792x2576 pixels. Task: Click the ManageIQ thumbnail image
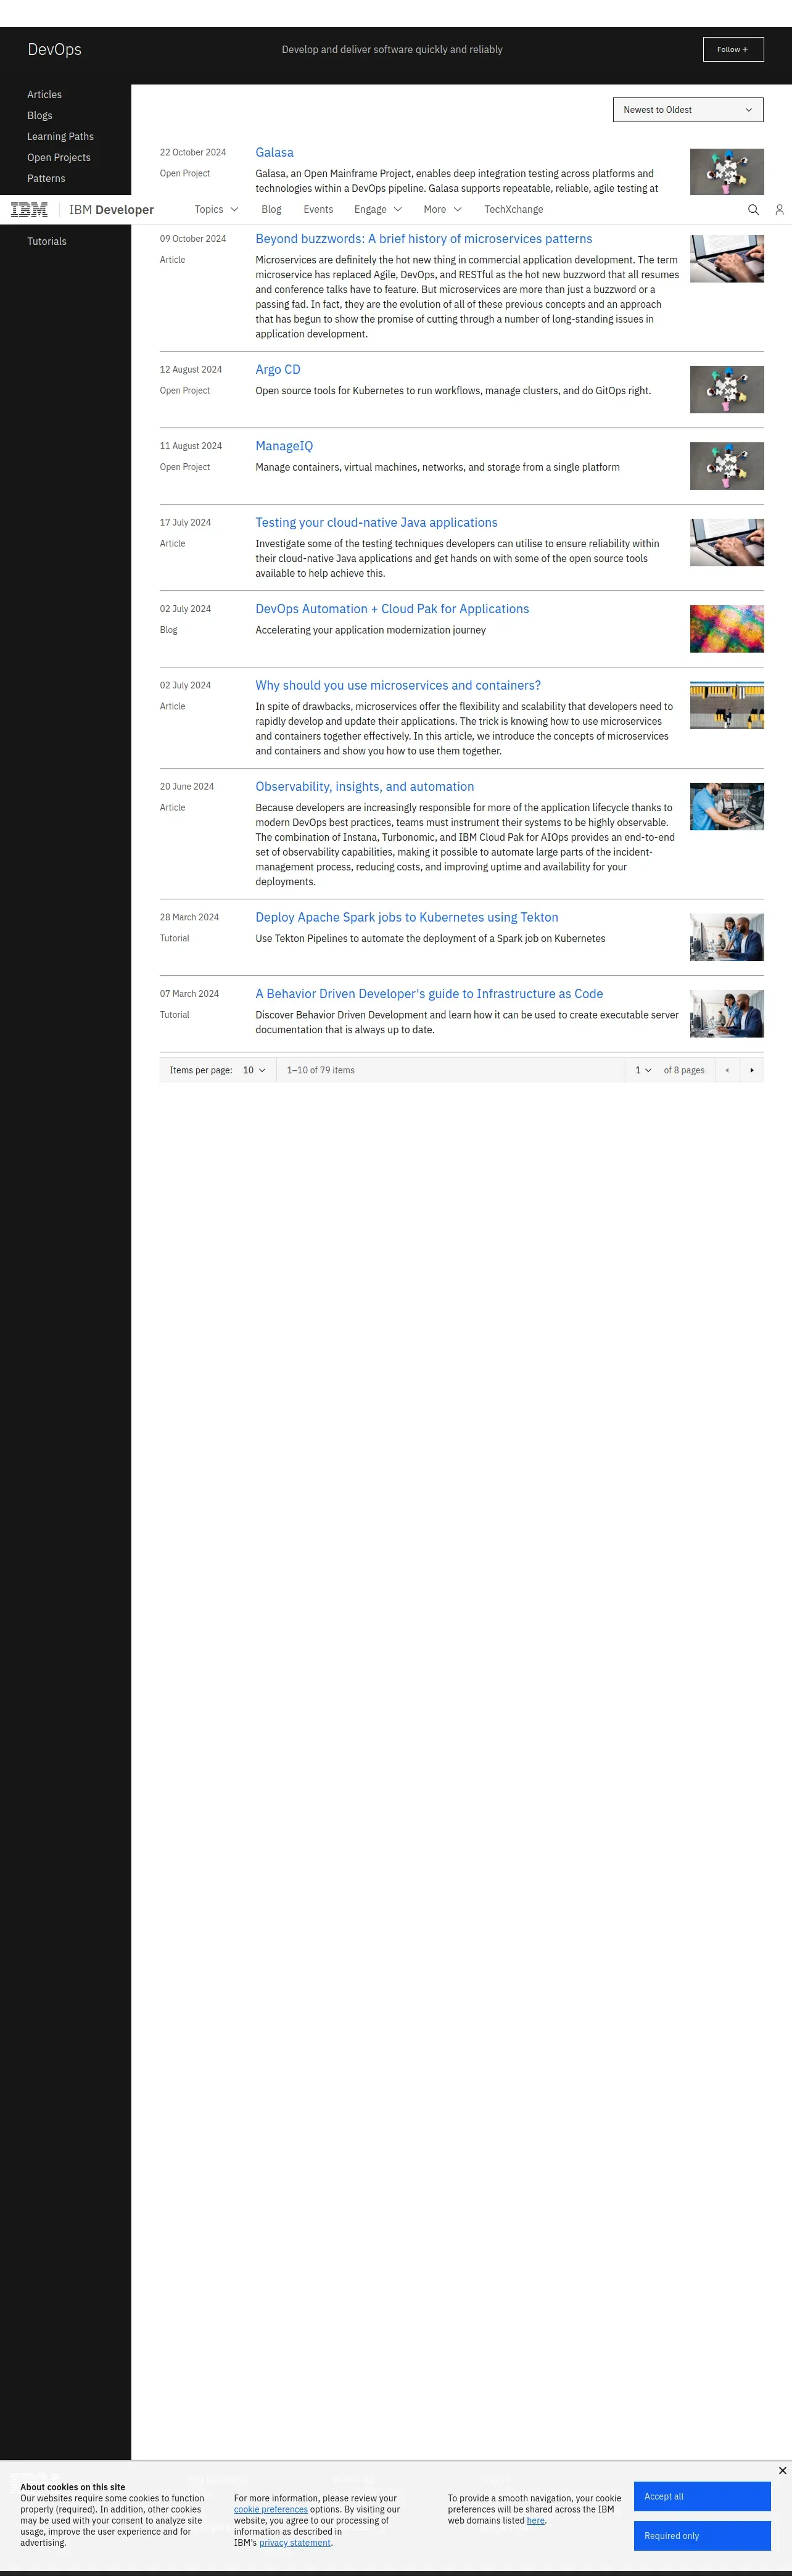pos(727,466)
